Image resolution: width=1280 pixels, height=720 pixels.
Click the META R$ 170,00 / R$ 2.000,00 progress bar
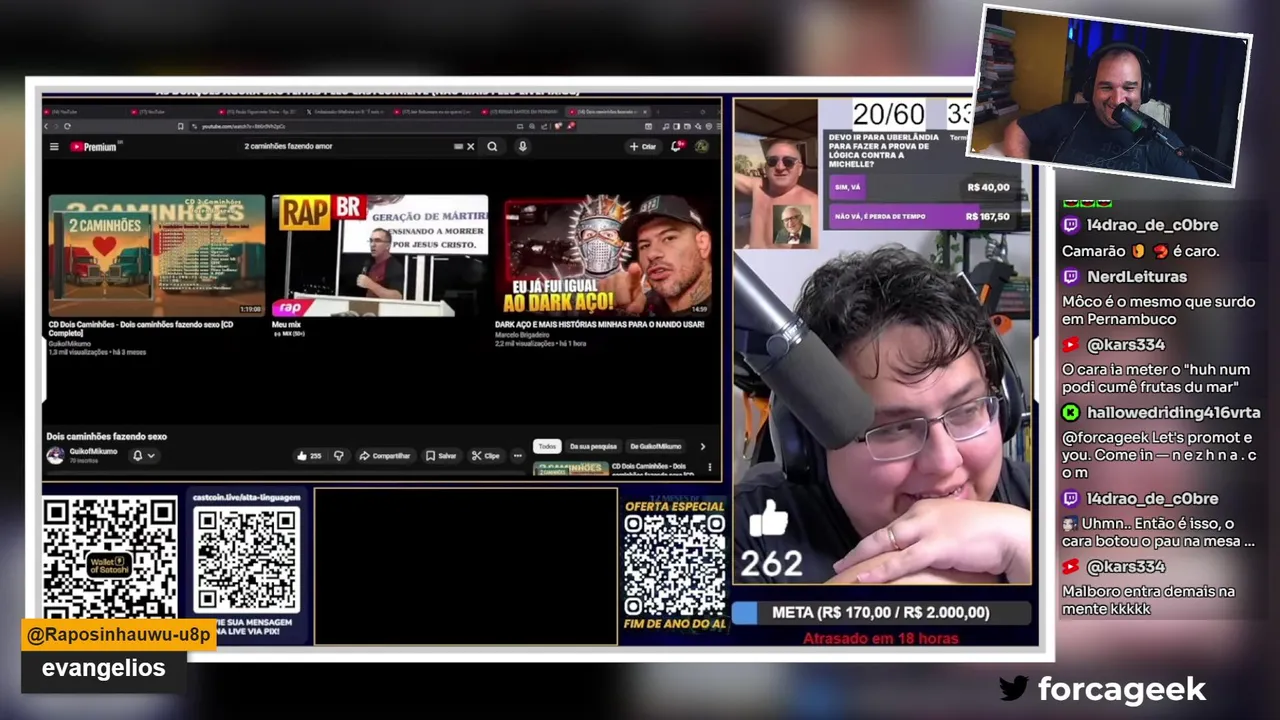tap(881, 613)
